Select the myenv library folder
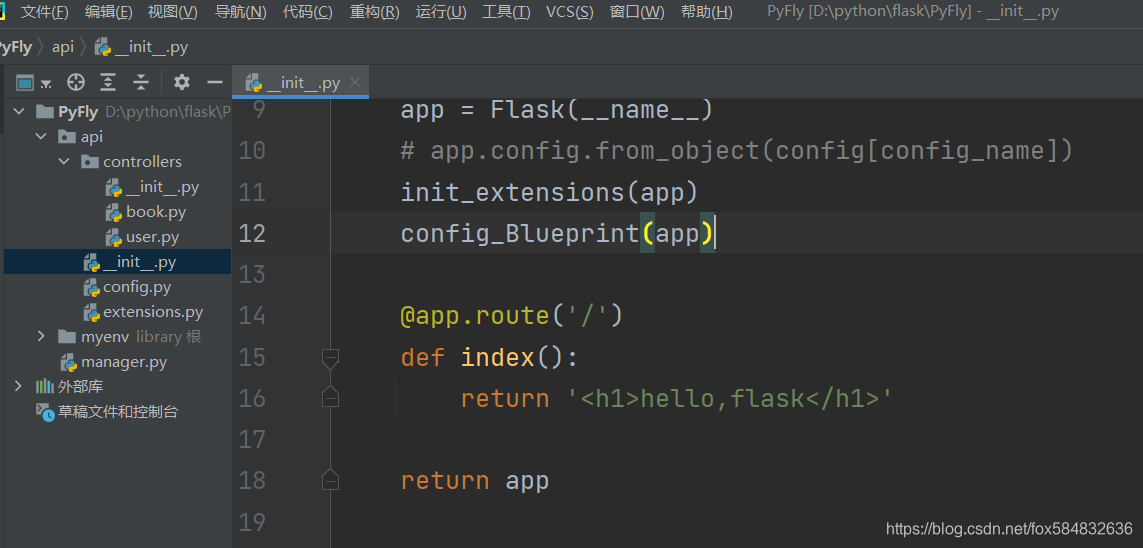Image resolution: width=1143 pixels, height=548 pixels. [x=104, y=336]
